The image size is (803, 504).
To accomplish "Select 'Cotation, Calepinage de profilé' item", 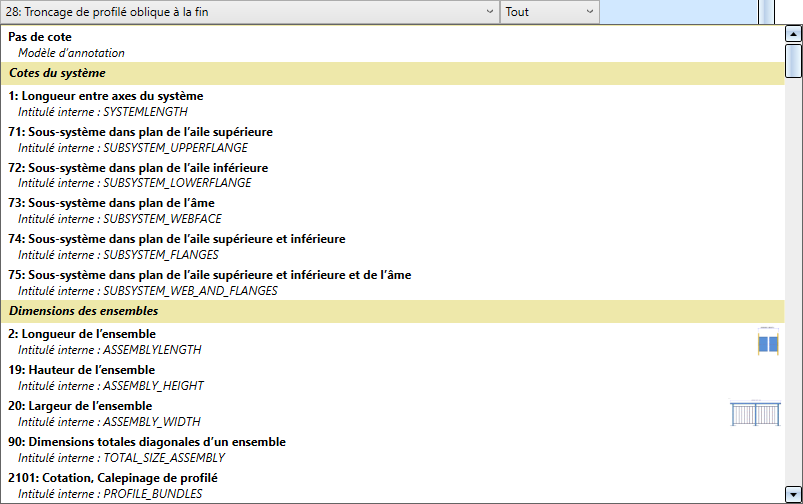I will point(113,478).
